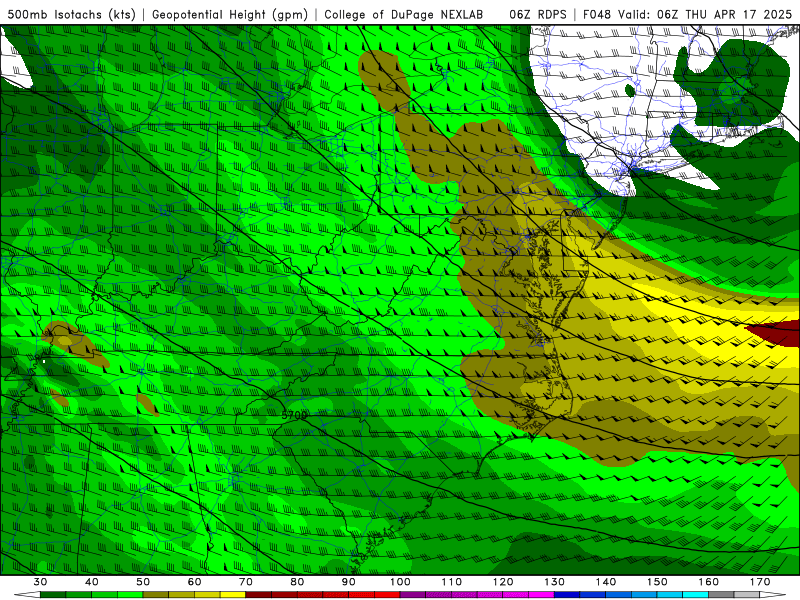The image size is (800, 600).
Task: Click the "170" legend scale label
Action: point(760,582)
